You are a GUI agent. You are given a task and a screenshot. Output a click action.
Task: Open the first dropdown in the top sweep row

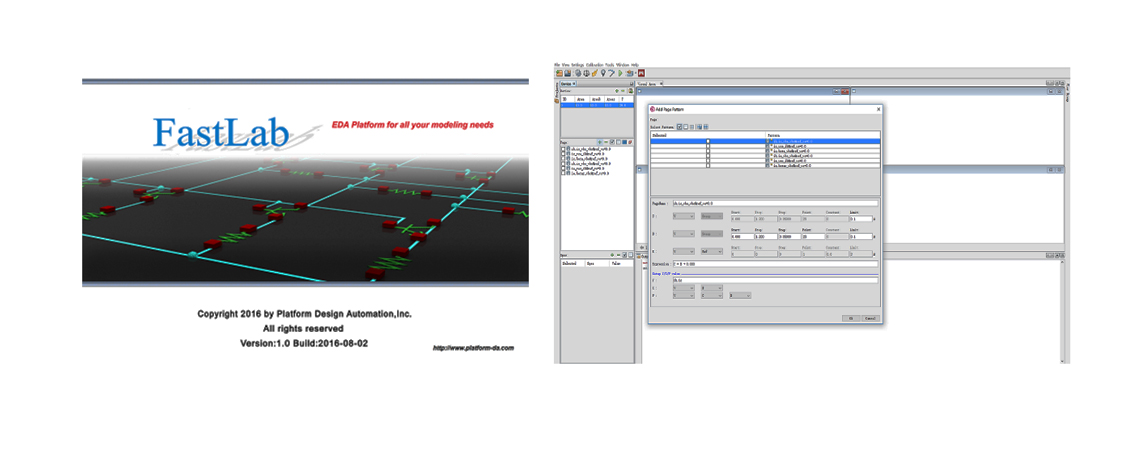683,216
